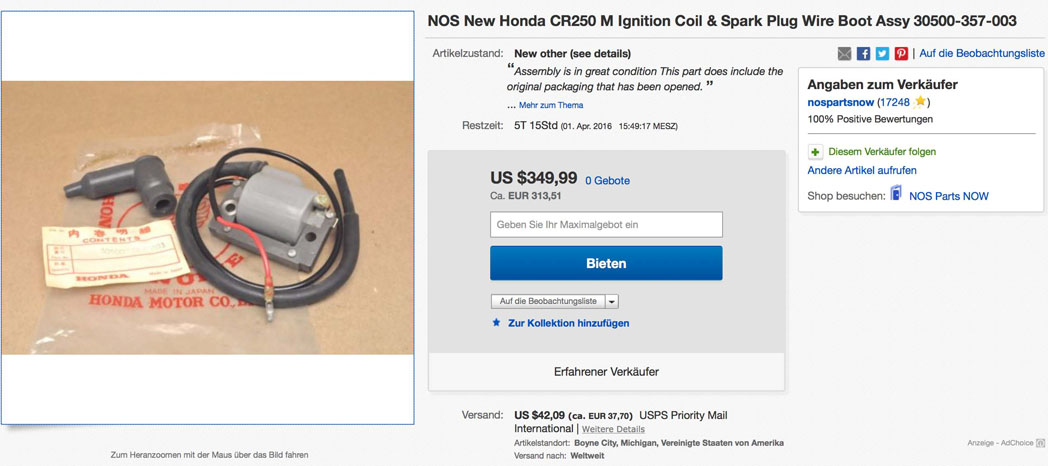Click 'Andere Artikel aufrufen' link

coord(861,170)
